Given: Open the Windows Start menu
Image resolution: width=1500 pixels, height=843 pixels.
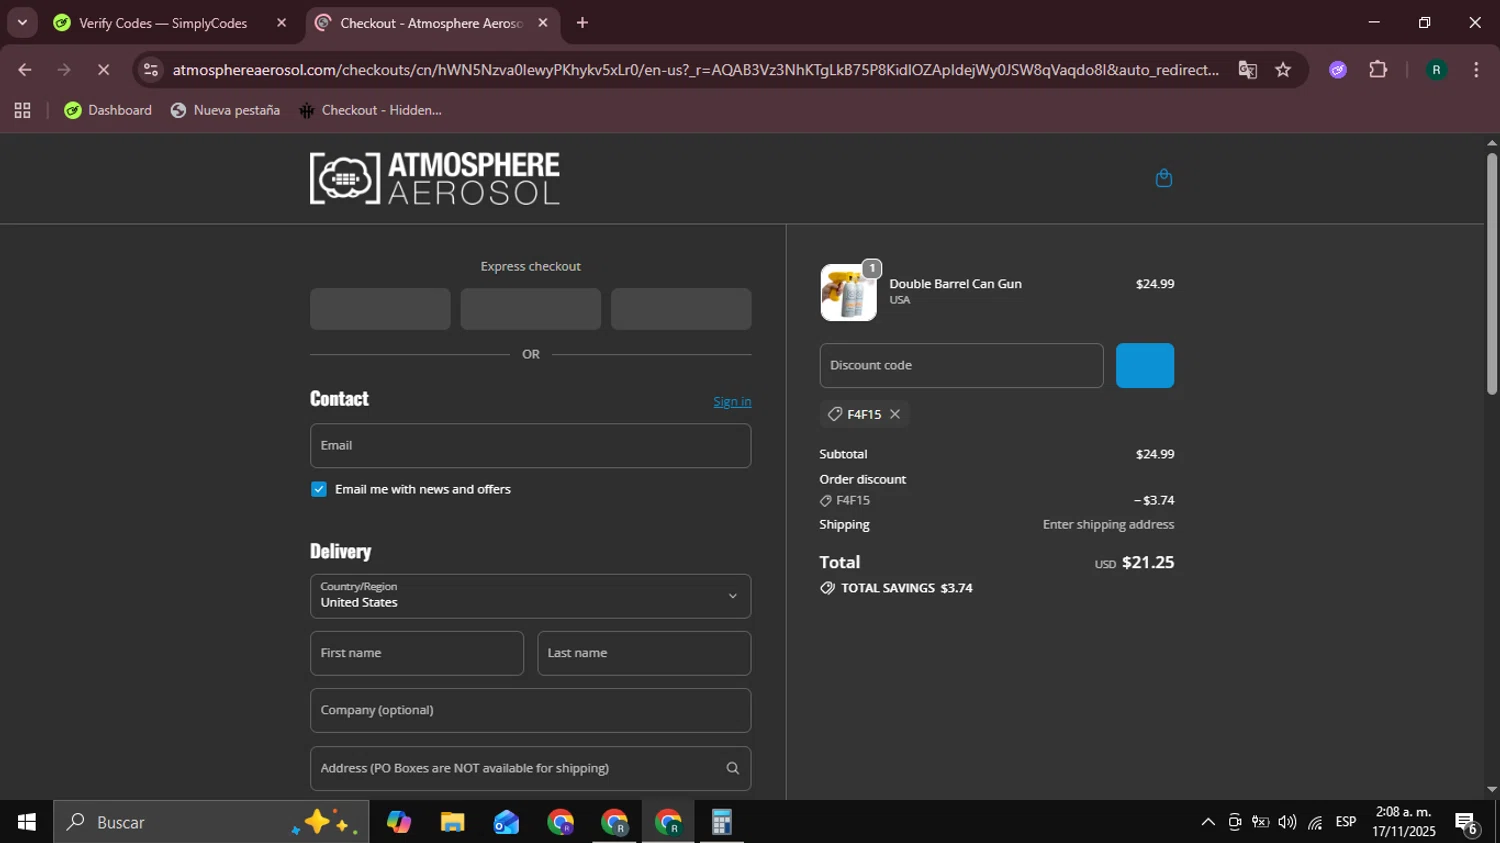Looking at the screenshot, I should (26, 822).
